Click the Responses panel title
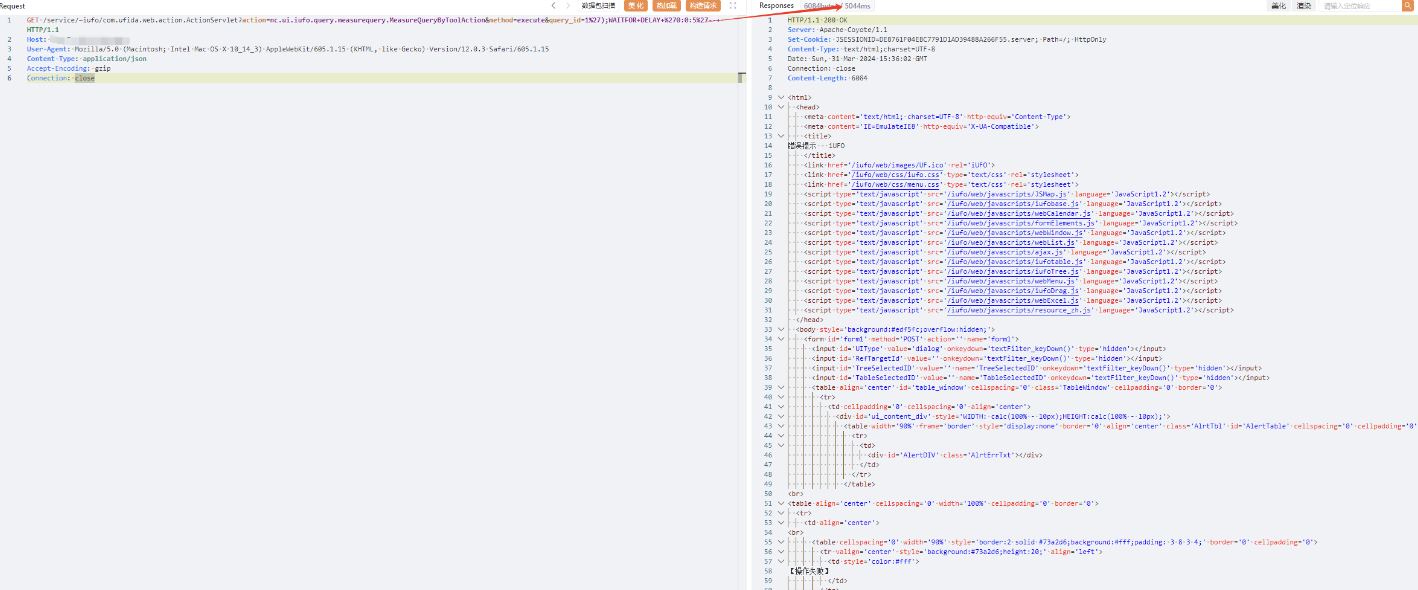The width and height of the screenshot is (1418, 590). (776, 6)
